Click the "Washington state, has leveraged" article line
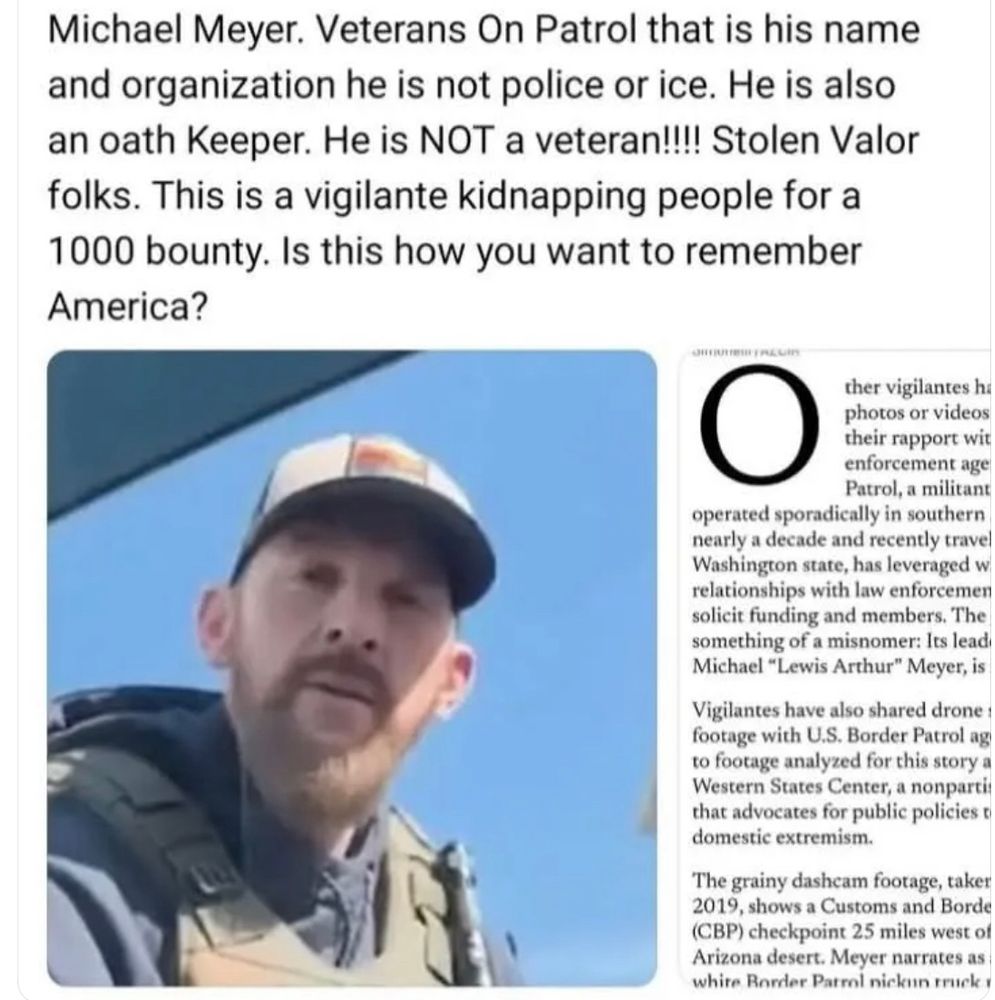The height and width of the screenshot is (1000, 995). pos(841,565)
